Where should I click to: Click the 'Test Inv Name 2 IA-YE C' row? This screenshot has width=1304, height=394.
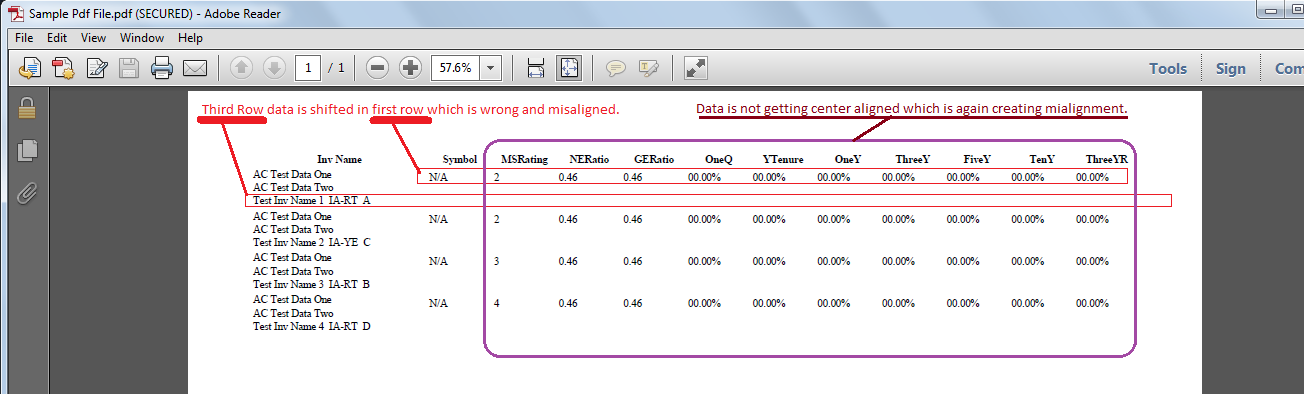(312, 242)
